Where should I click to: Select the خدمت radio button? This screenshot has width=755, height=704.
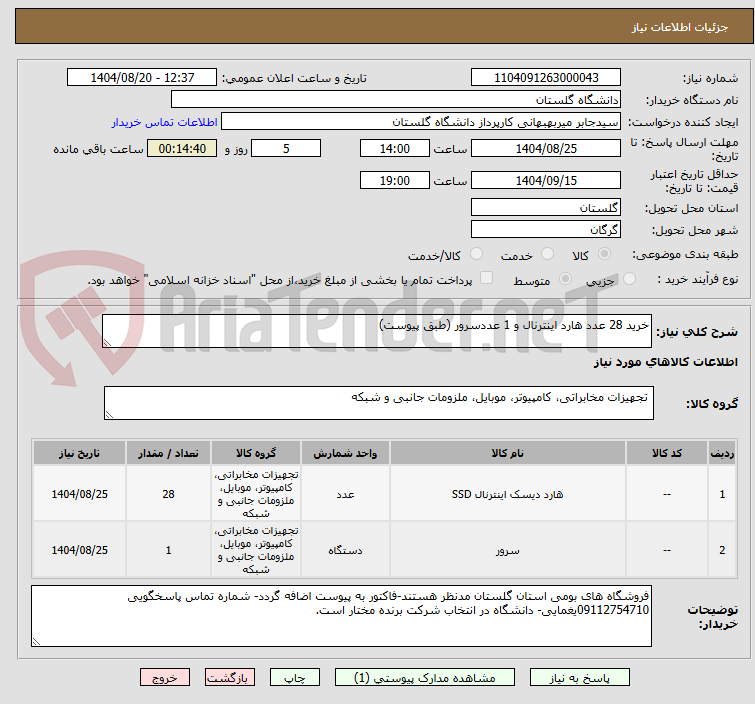coord(547,254)
